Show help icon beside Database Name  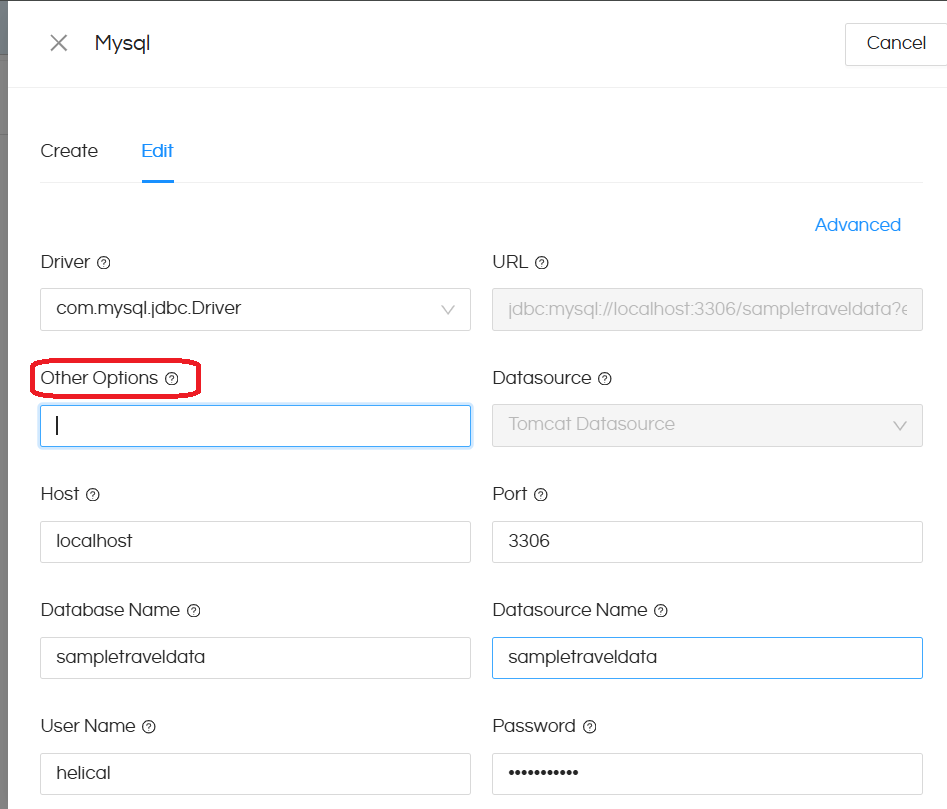[x=193, y=610]
